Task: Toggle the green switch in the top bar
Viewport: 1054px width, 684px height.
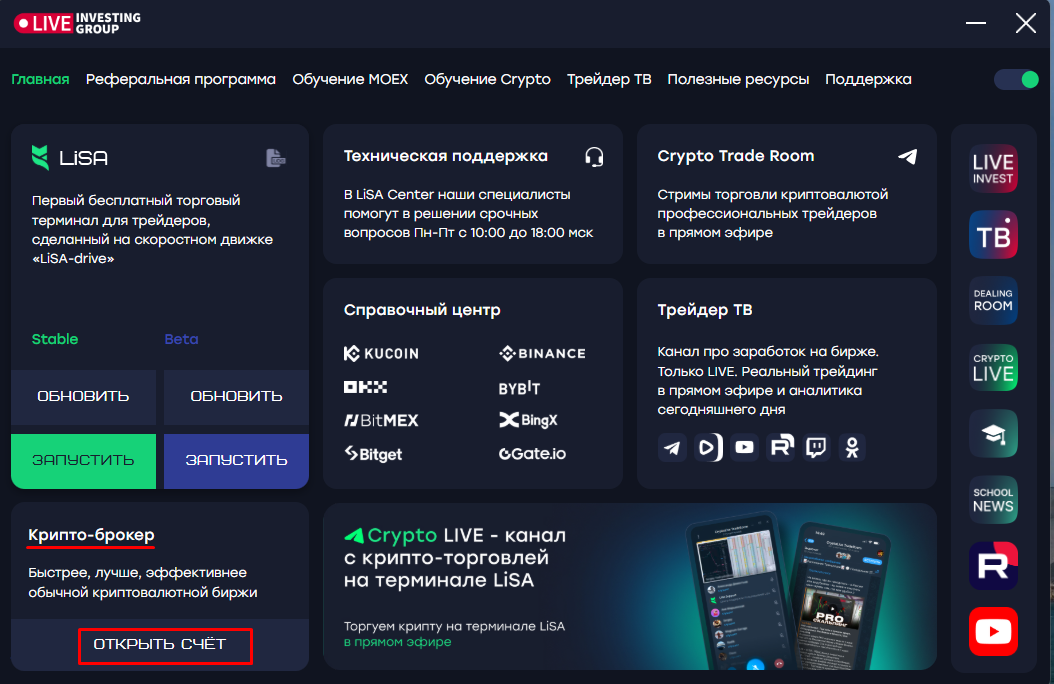Action: pyautogui.click(x=1016, y=79)
